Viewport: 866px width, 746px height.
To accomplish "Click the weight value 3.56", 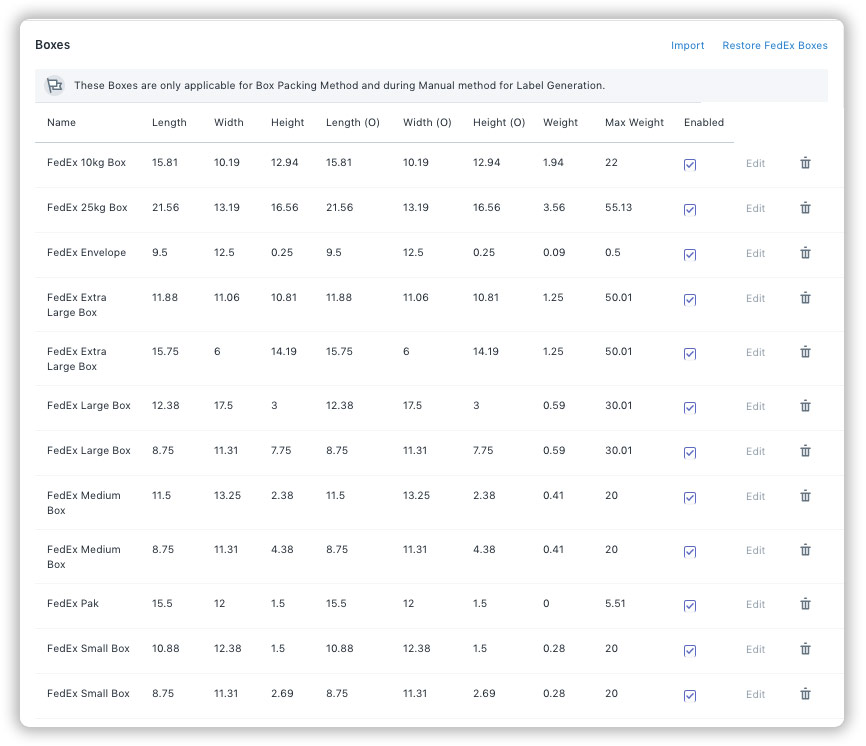I will tap(553, 208).
